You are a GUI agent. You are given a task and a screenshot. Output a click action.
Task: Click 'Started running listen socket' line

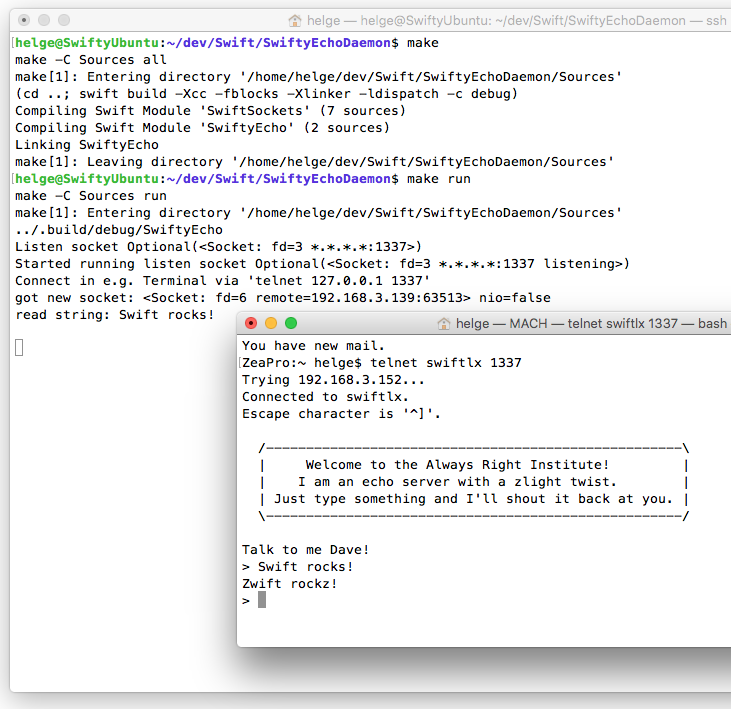click(323, 264)
